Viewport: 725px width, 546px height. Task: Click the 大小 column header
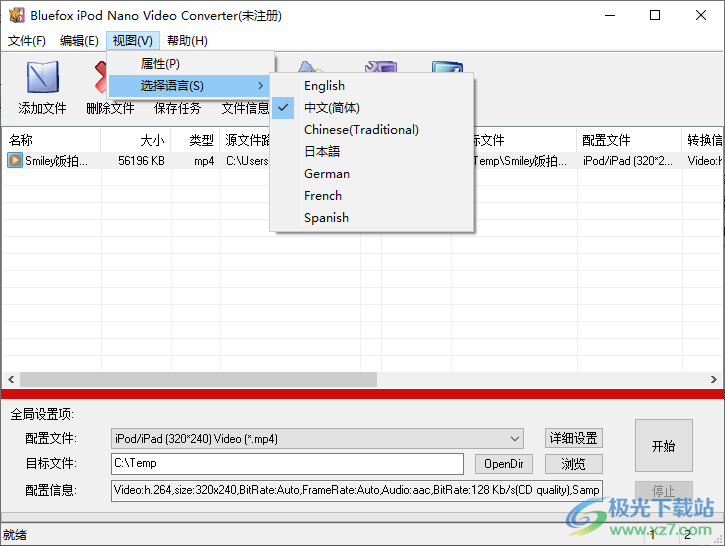coord(136,140)
